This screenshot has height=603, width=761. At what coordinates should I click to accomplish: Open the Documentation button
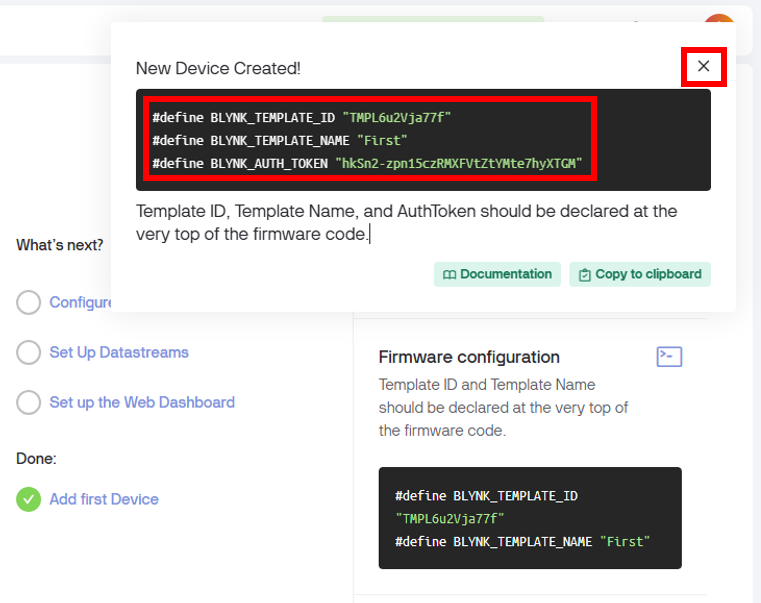497,274
